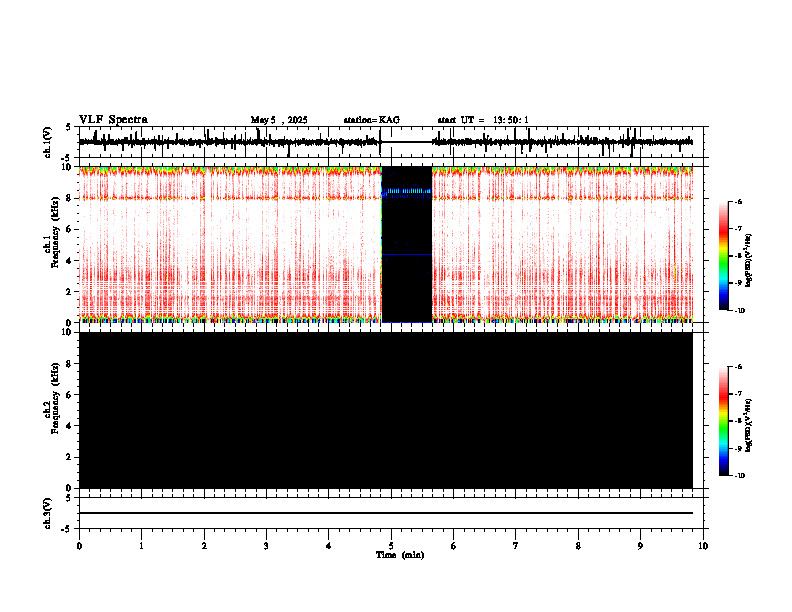
Task: Click time-axis tick label "1"
Action: coord(141,546)
